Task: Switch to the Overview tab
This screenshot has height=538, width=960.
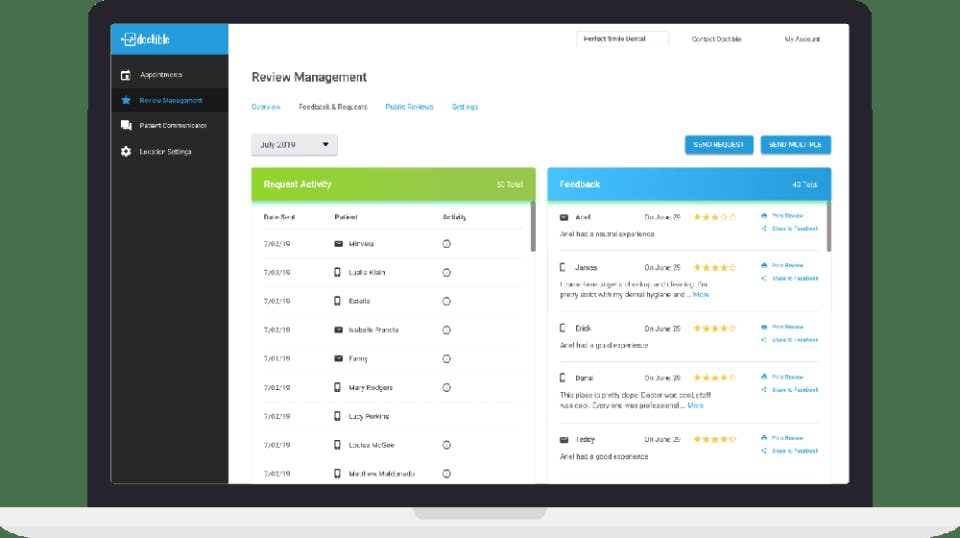Action: tap(266, 106)
